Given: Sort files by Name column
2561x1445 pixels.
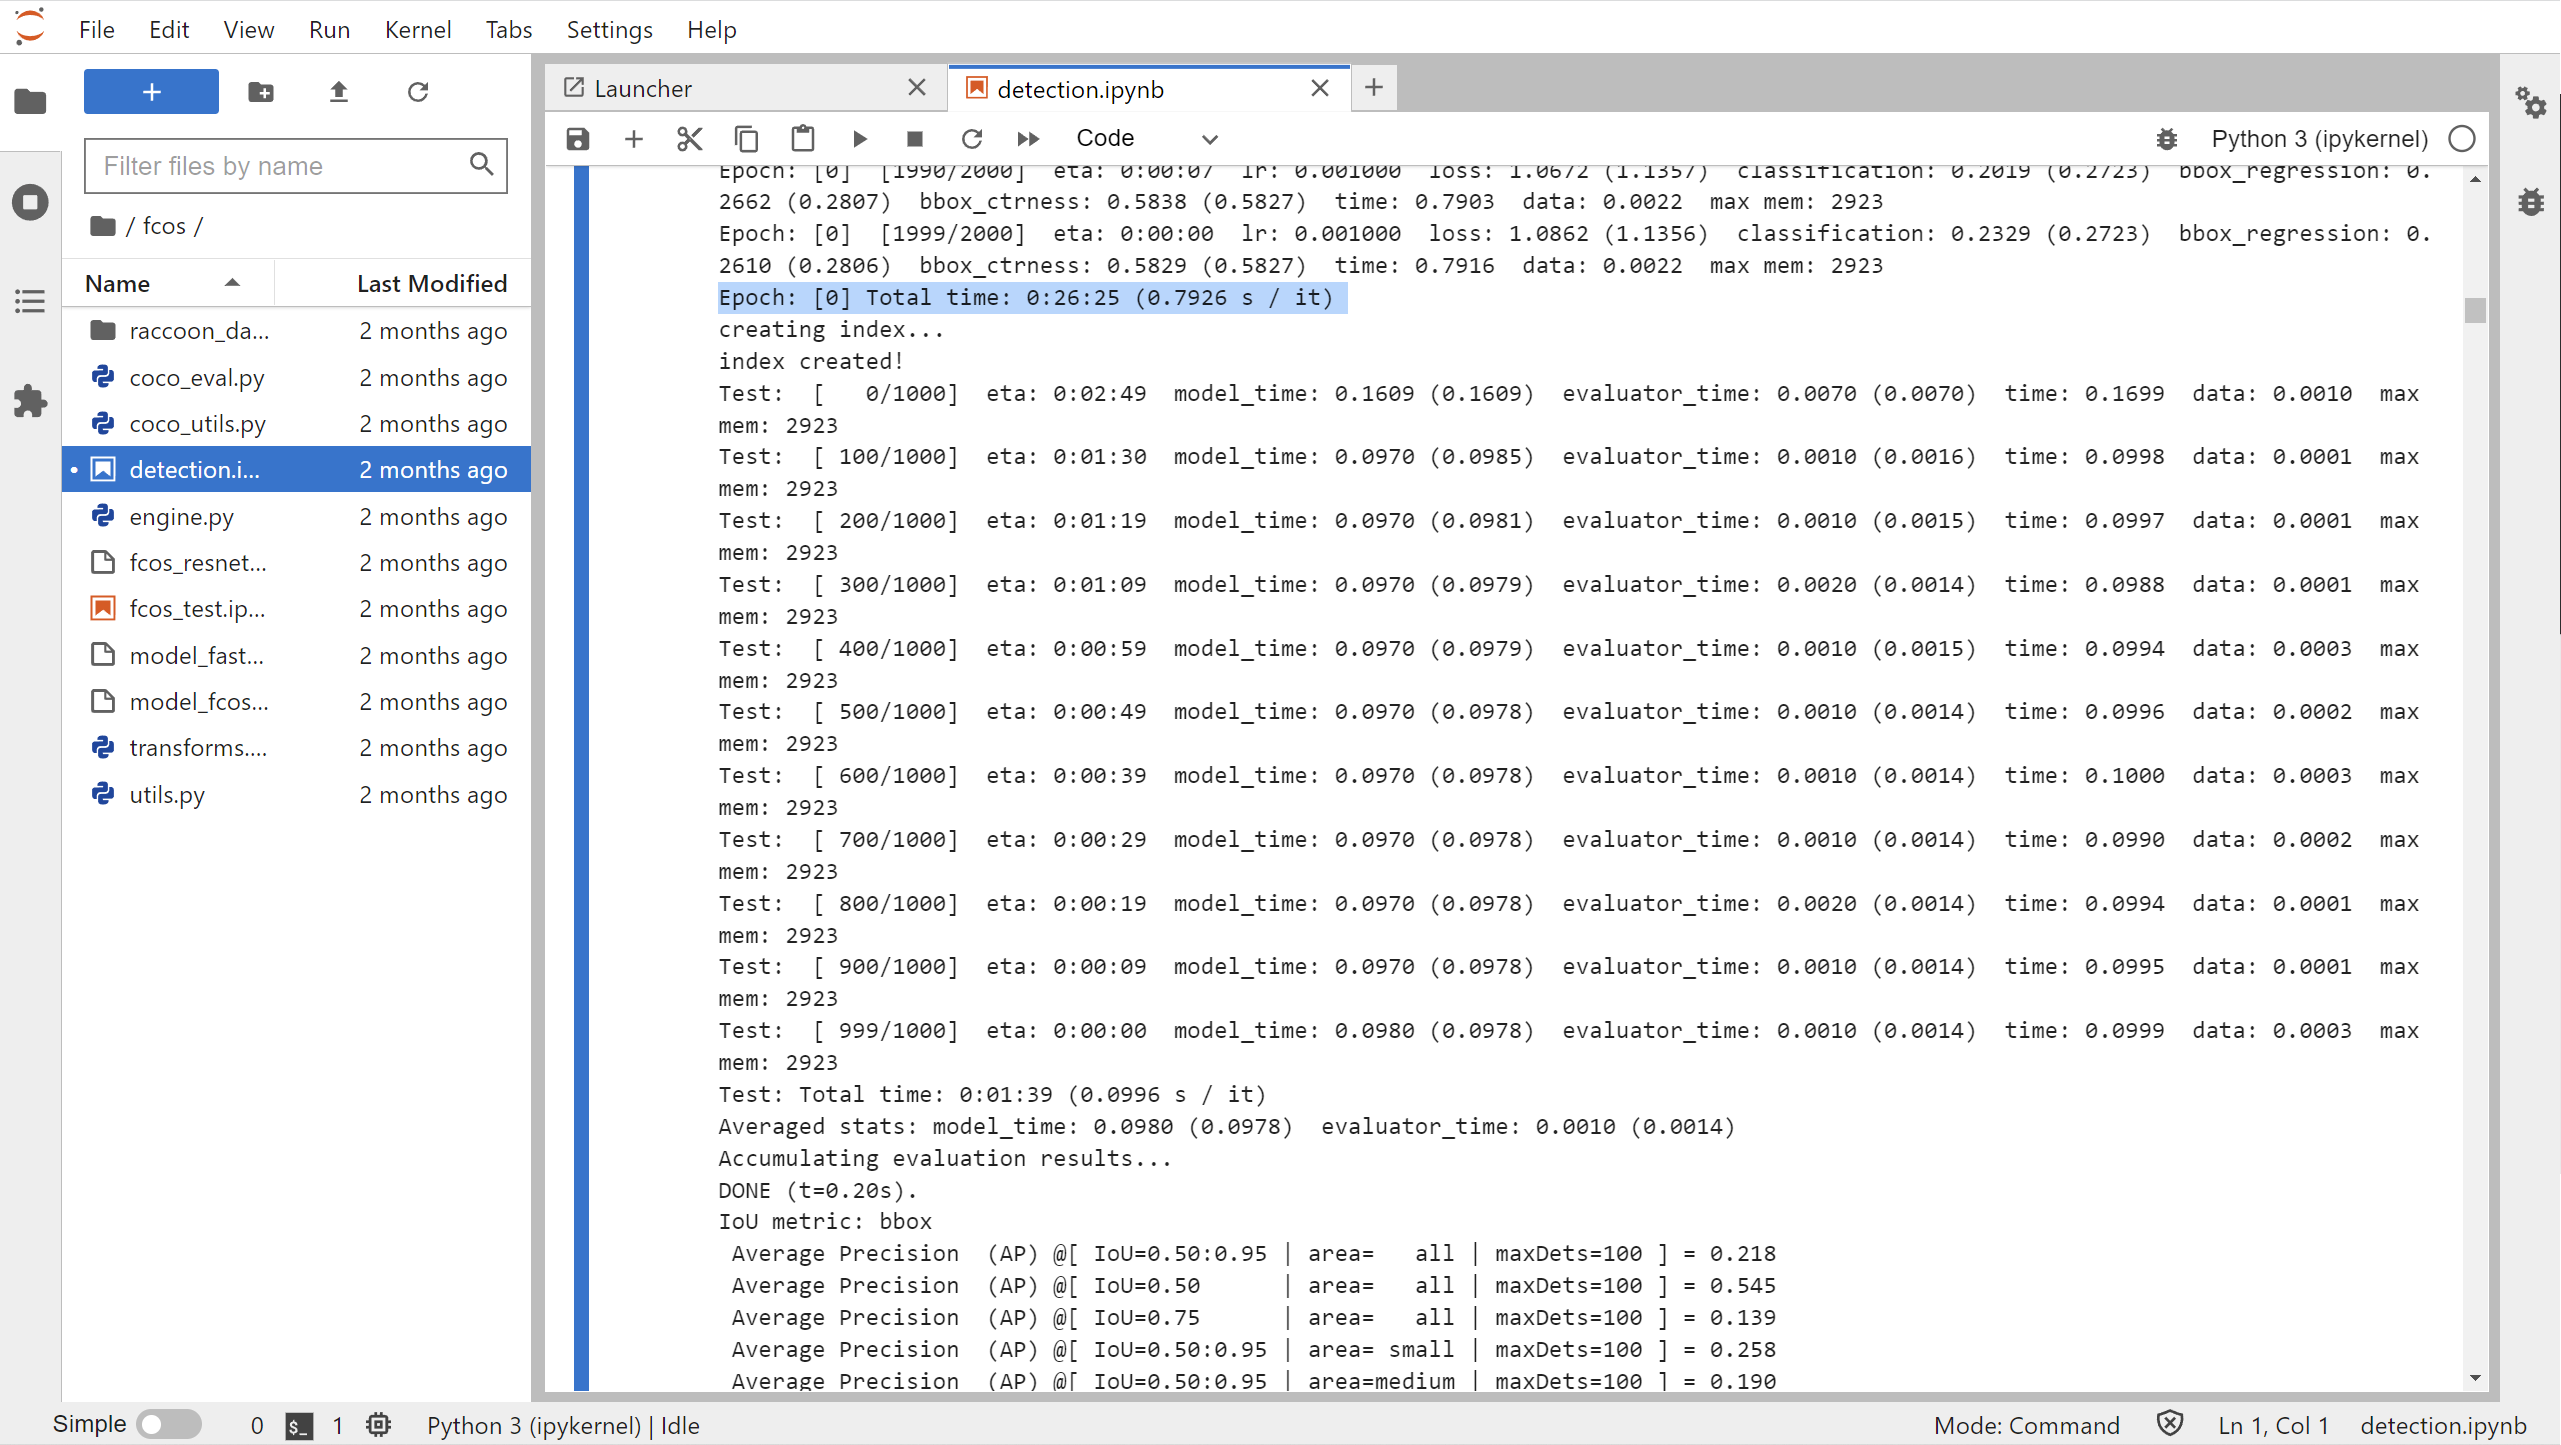Looking at the screenshot, I should click(x=167, y=283).
